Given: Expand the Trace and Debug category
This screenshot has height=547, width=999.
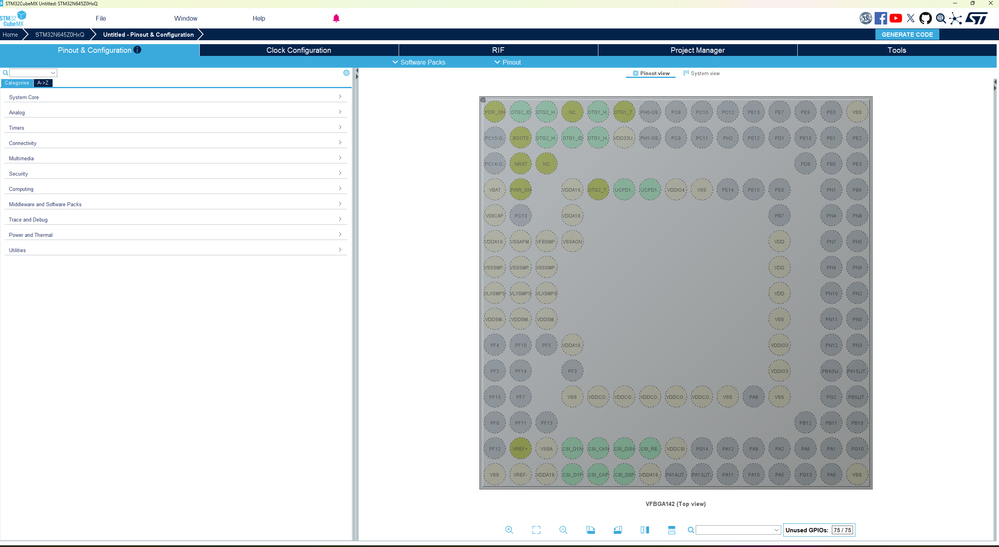Looking at the screenshot, I should tap(175, 219).
